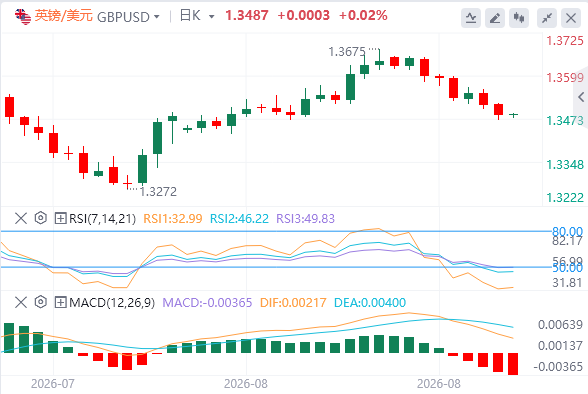Toggle RSI panel expand plus box

click(x=60, y=218)
